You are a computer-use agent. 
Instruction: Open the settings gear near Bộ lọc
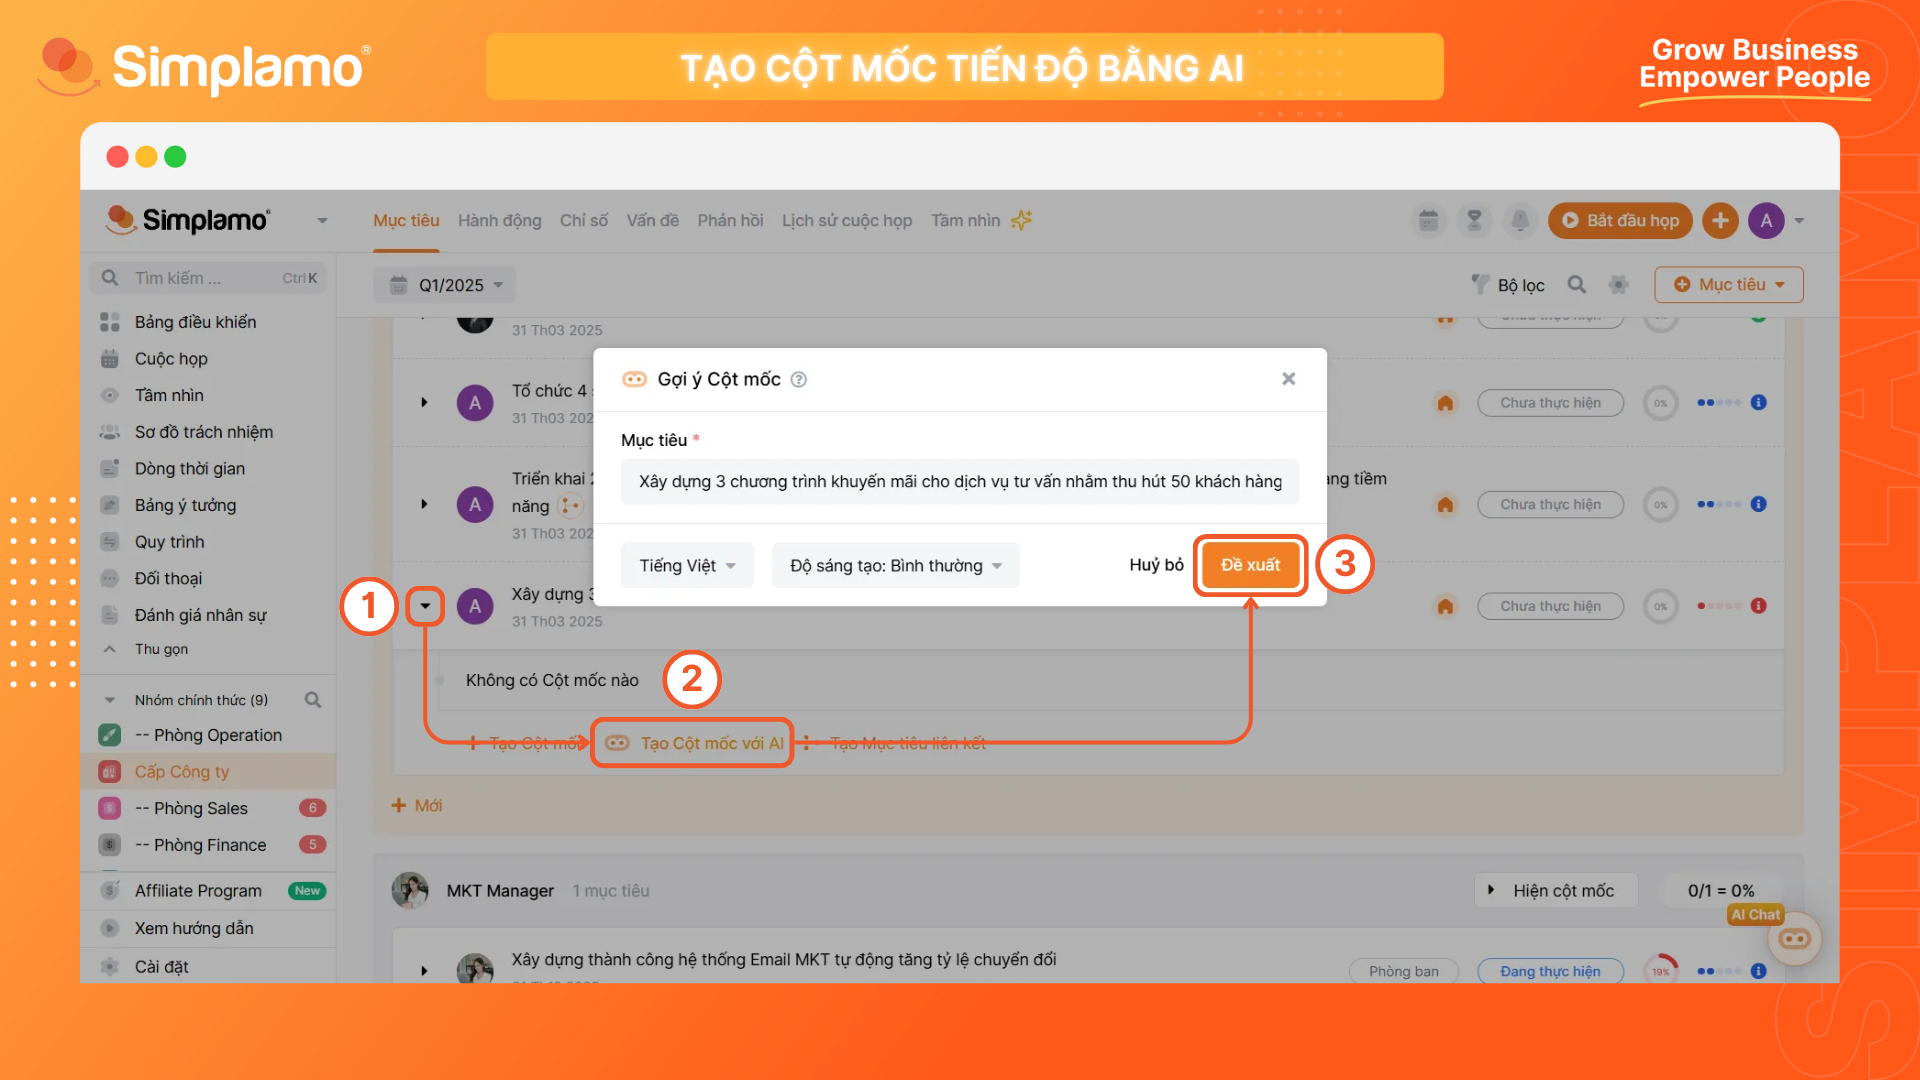pos(1618,285)
